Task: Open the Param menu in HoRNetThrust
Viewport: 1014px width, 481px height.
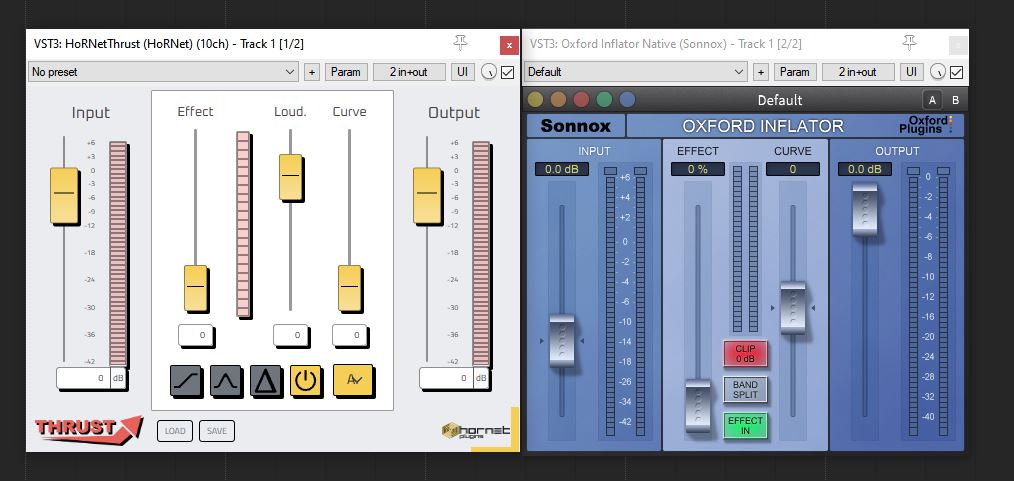Action: click(x=346, y=72)
